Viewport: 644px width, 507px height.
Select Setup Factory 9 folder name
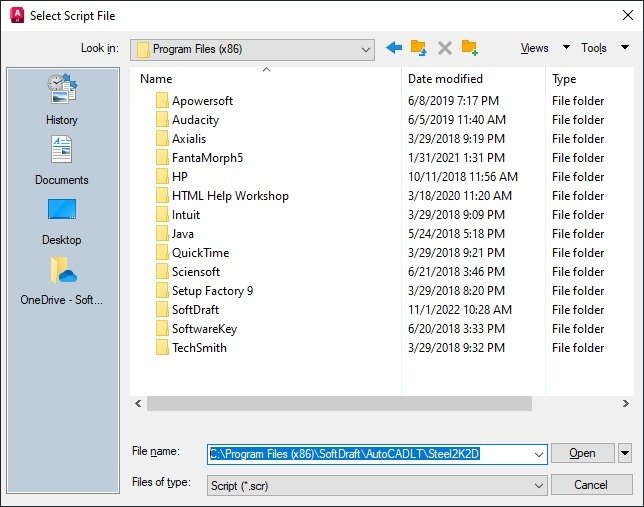(212, 290)
